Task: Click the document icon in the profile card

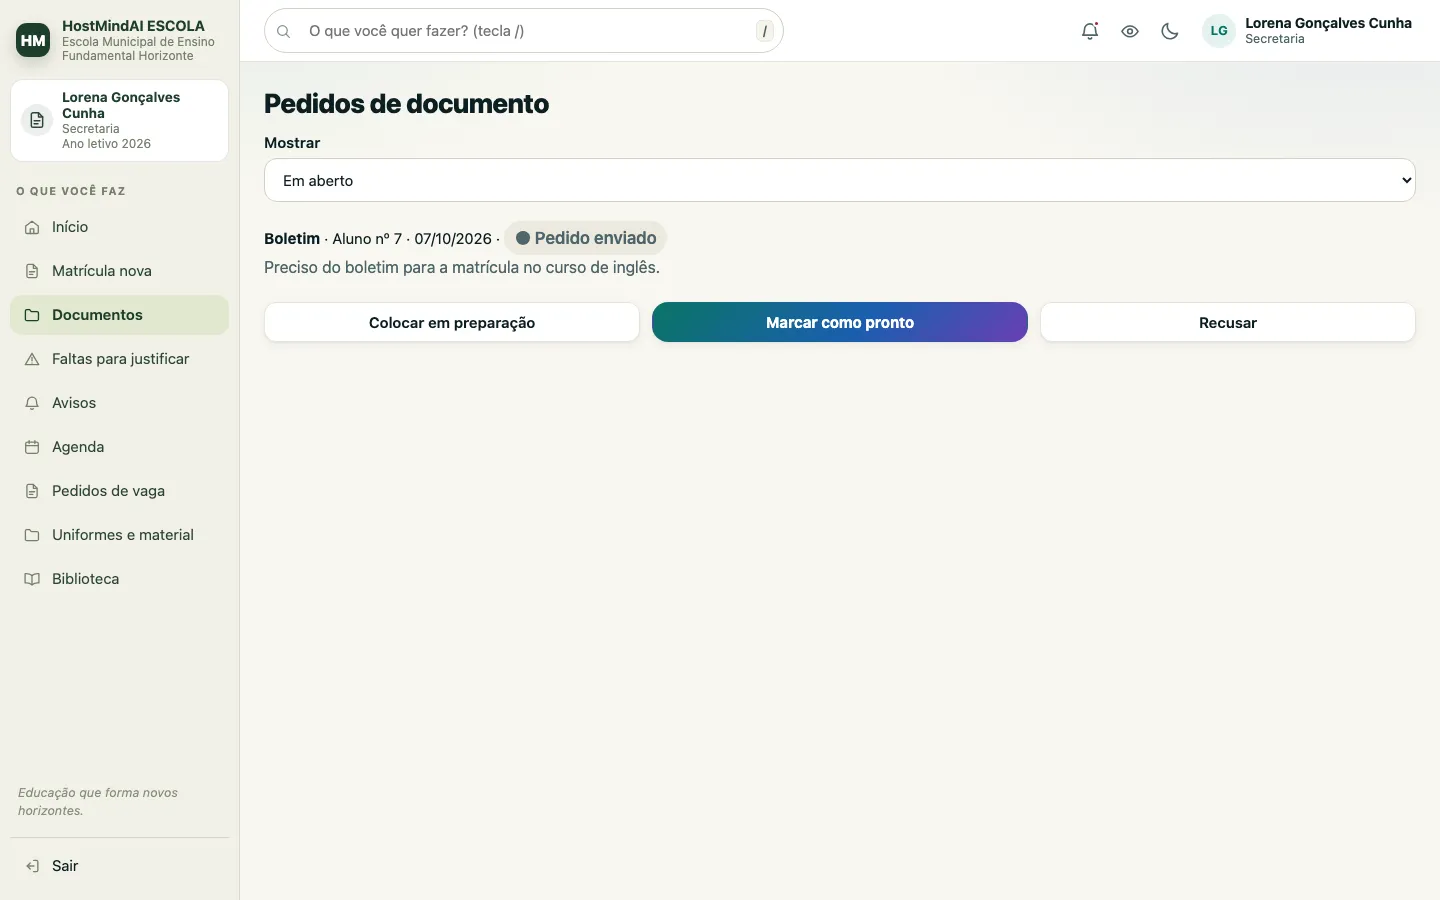Action: (37, 120)
